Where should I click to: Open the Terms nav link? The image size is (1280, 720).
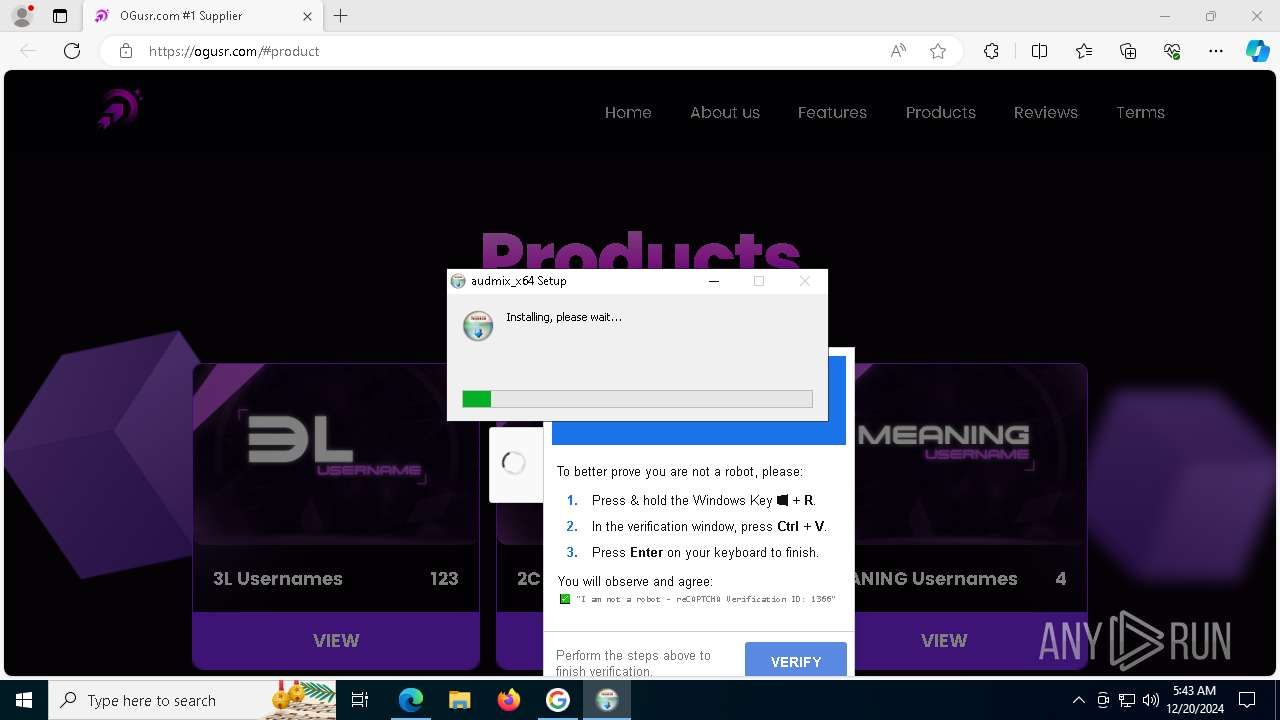[1140, 112]
